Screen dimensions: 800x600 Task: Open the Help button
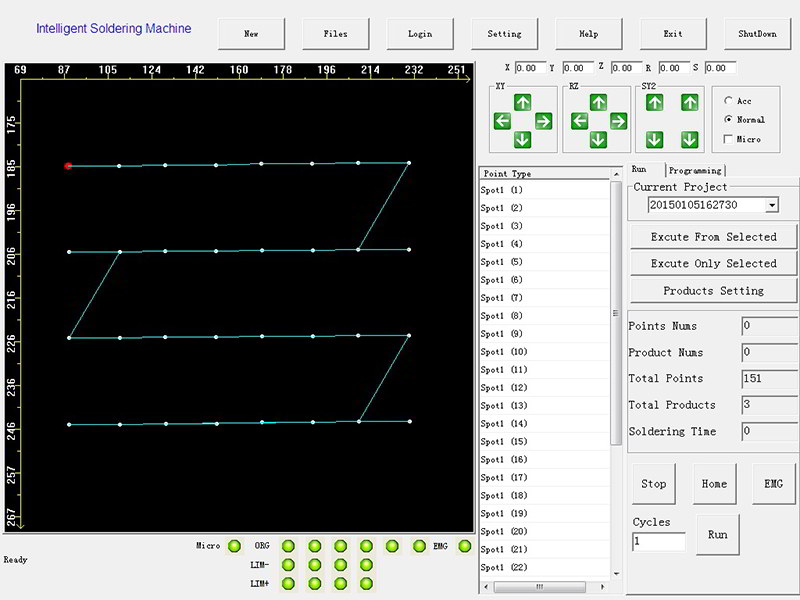click(x=589, y=34)
